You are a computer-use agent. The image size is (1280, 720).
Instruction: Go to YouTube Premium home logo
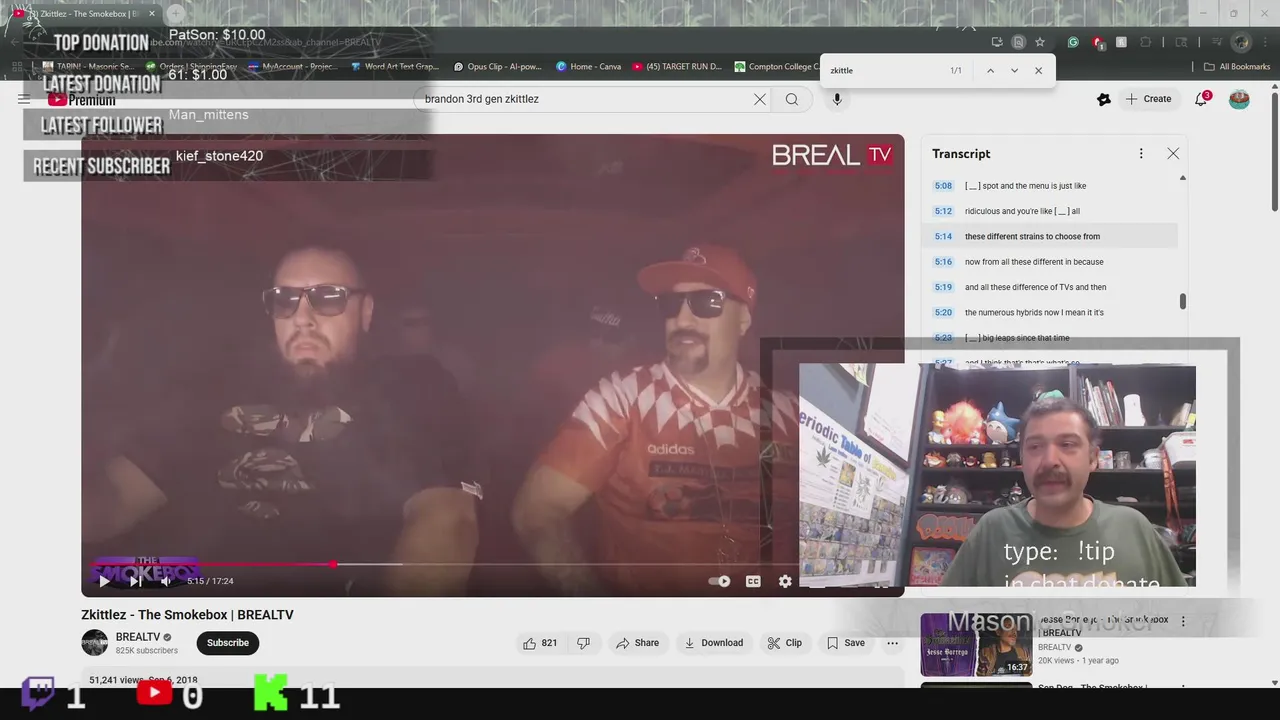click(x=81, y=100)
